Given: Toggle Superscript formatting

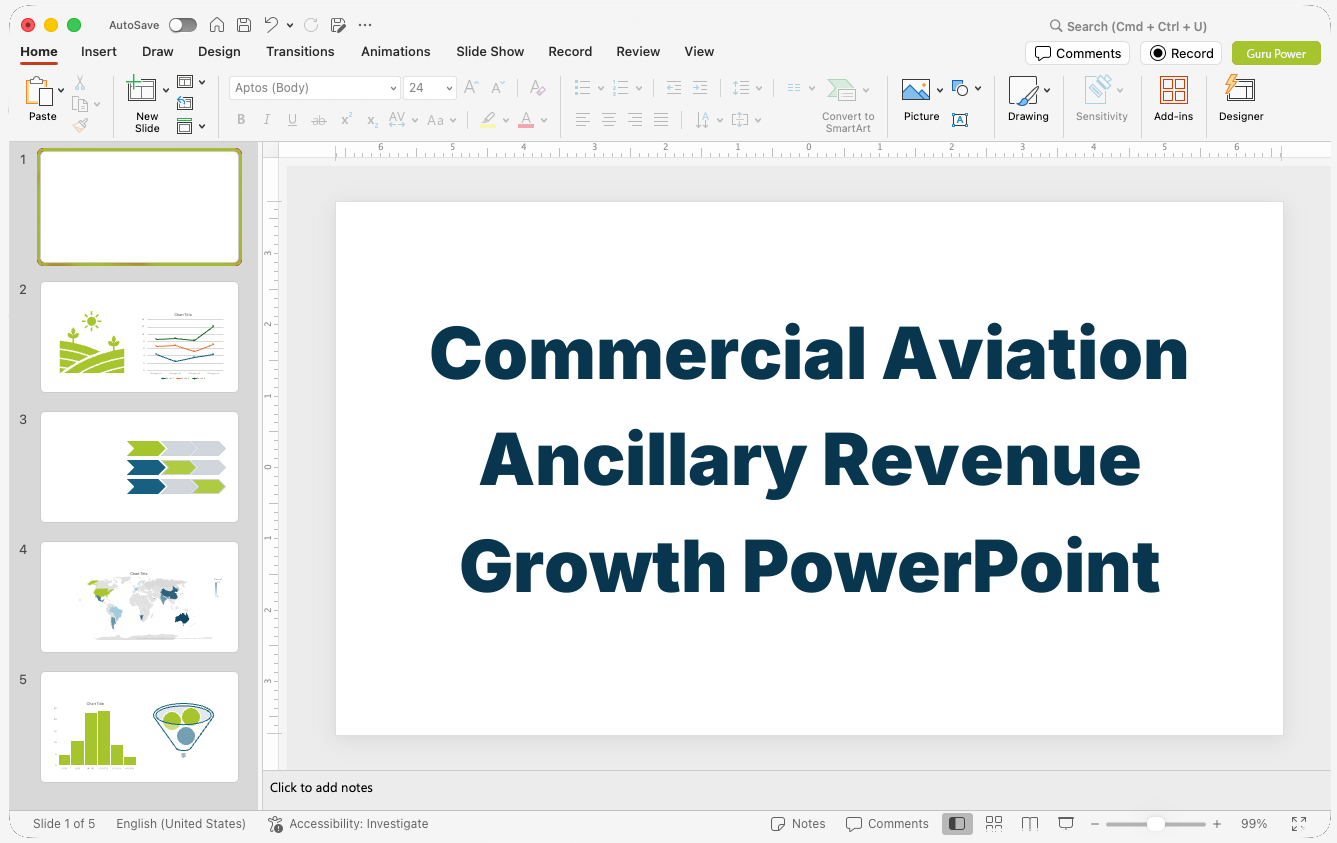Looking at the screenshot, I should coord(346,120).
